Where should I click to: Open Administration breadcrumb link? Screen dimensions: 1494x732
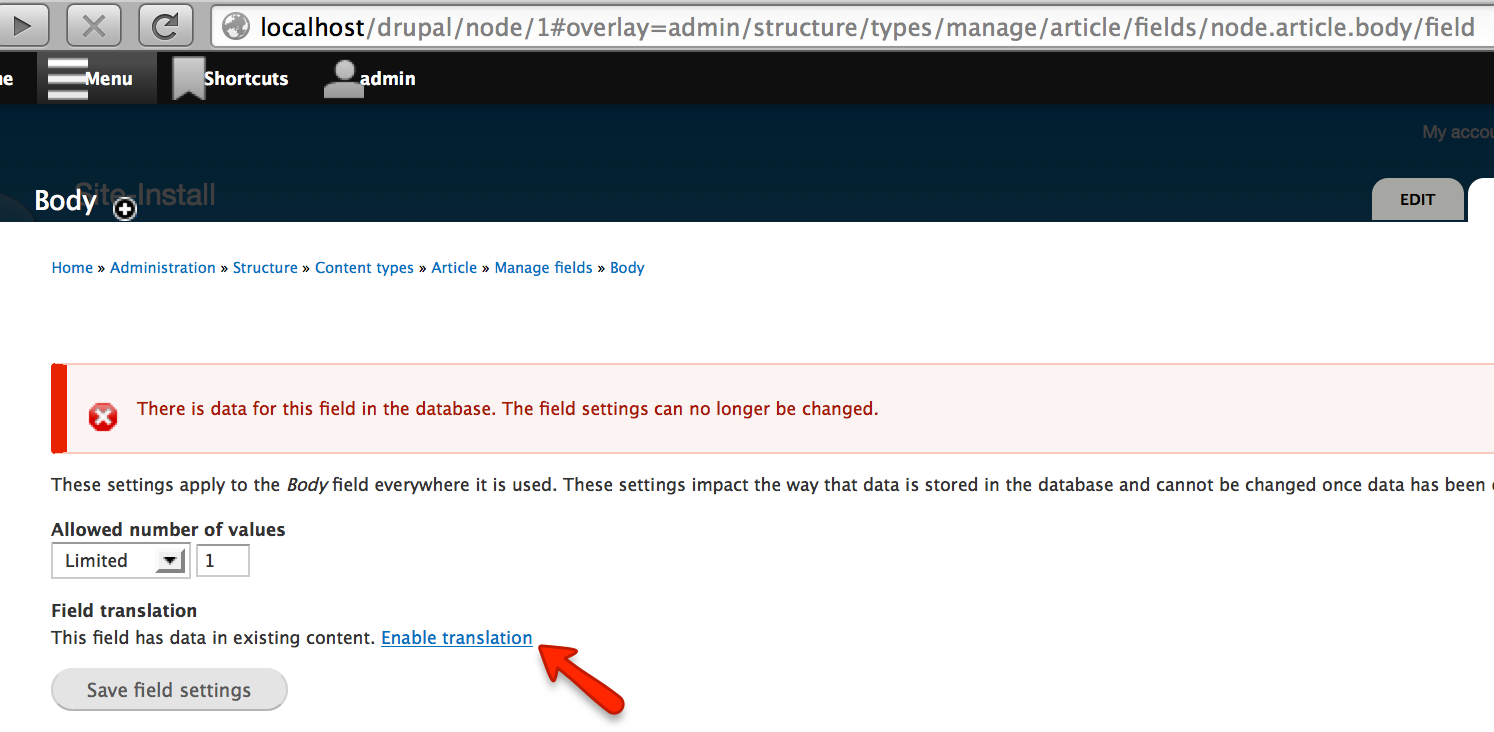click(162, 267)
